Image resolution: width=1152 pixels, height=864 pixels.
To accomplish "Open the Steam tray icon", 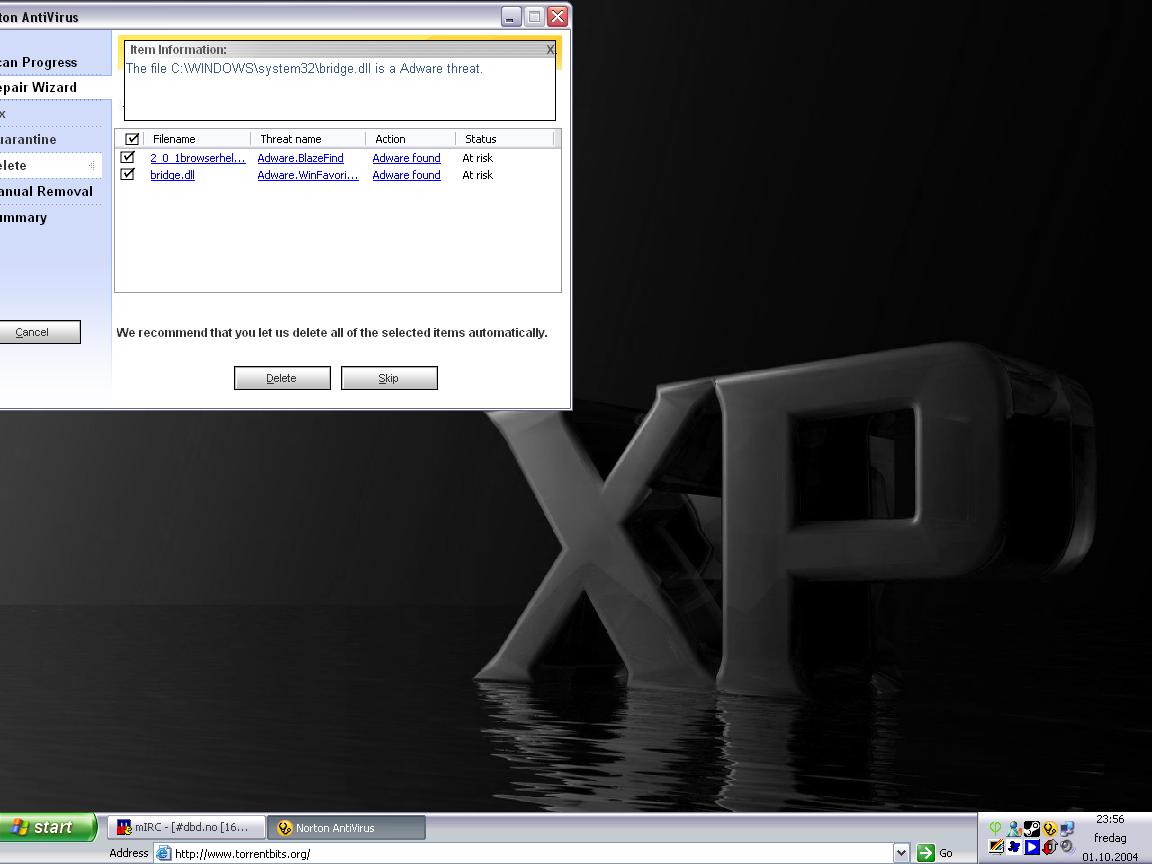I will click(1032, 829).
